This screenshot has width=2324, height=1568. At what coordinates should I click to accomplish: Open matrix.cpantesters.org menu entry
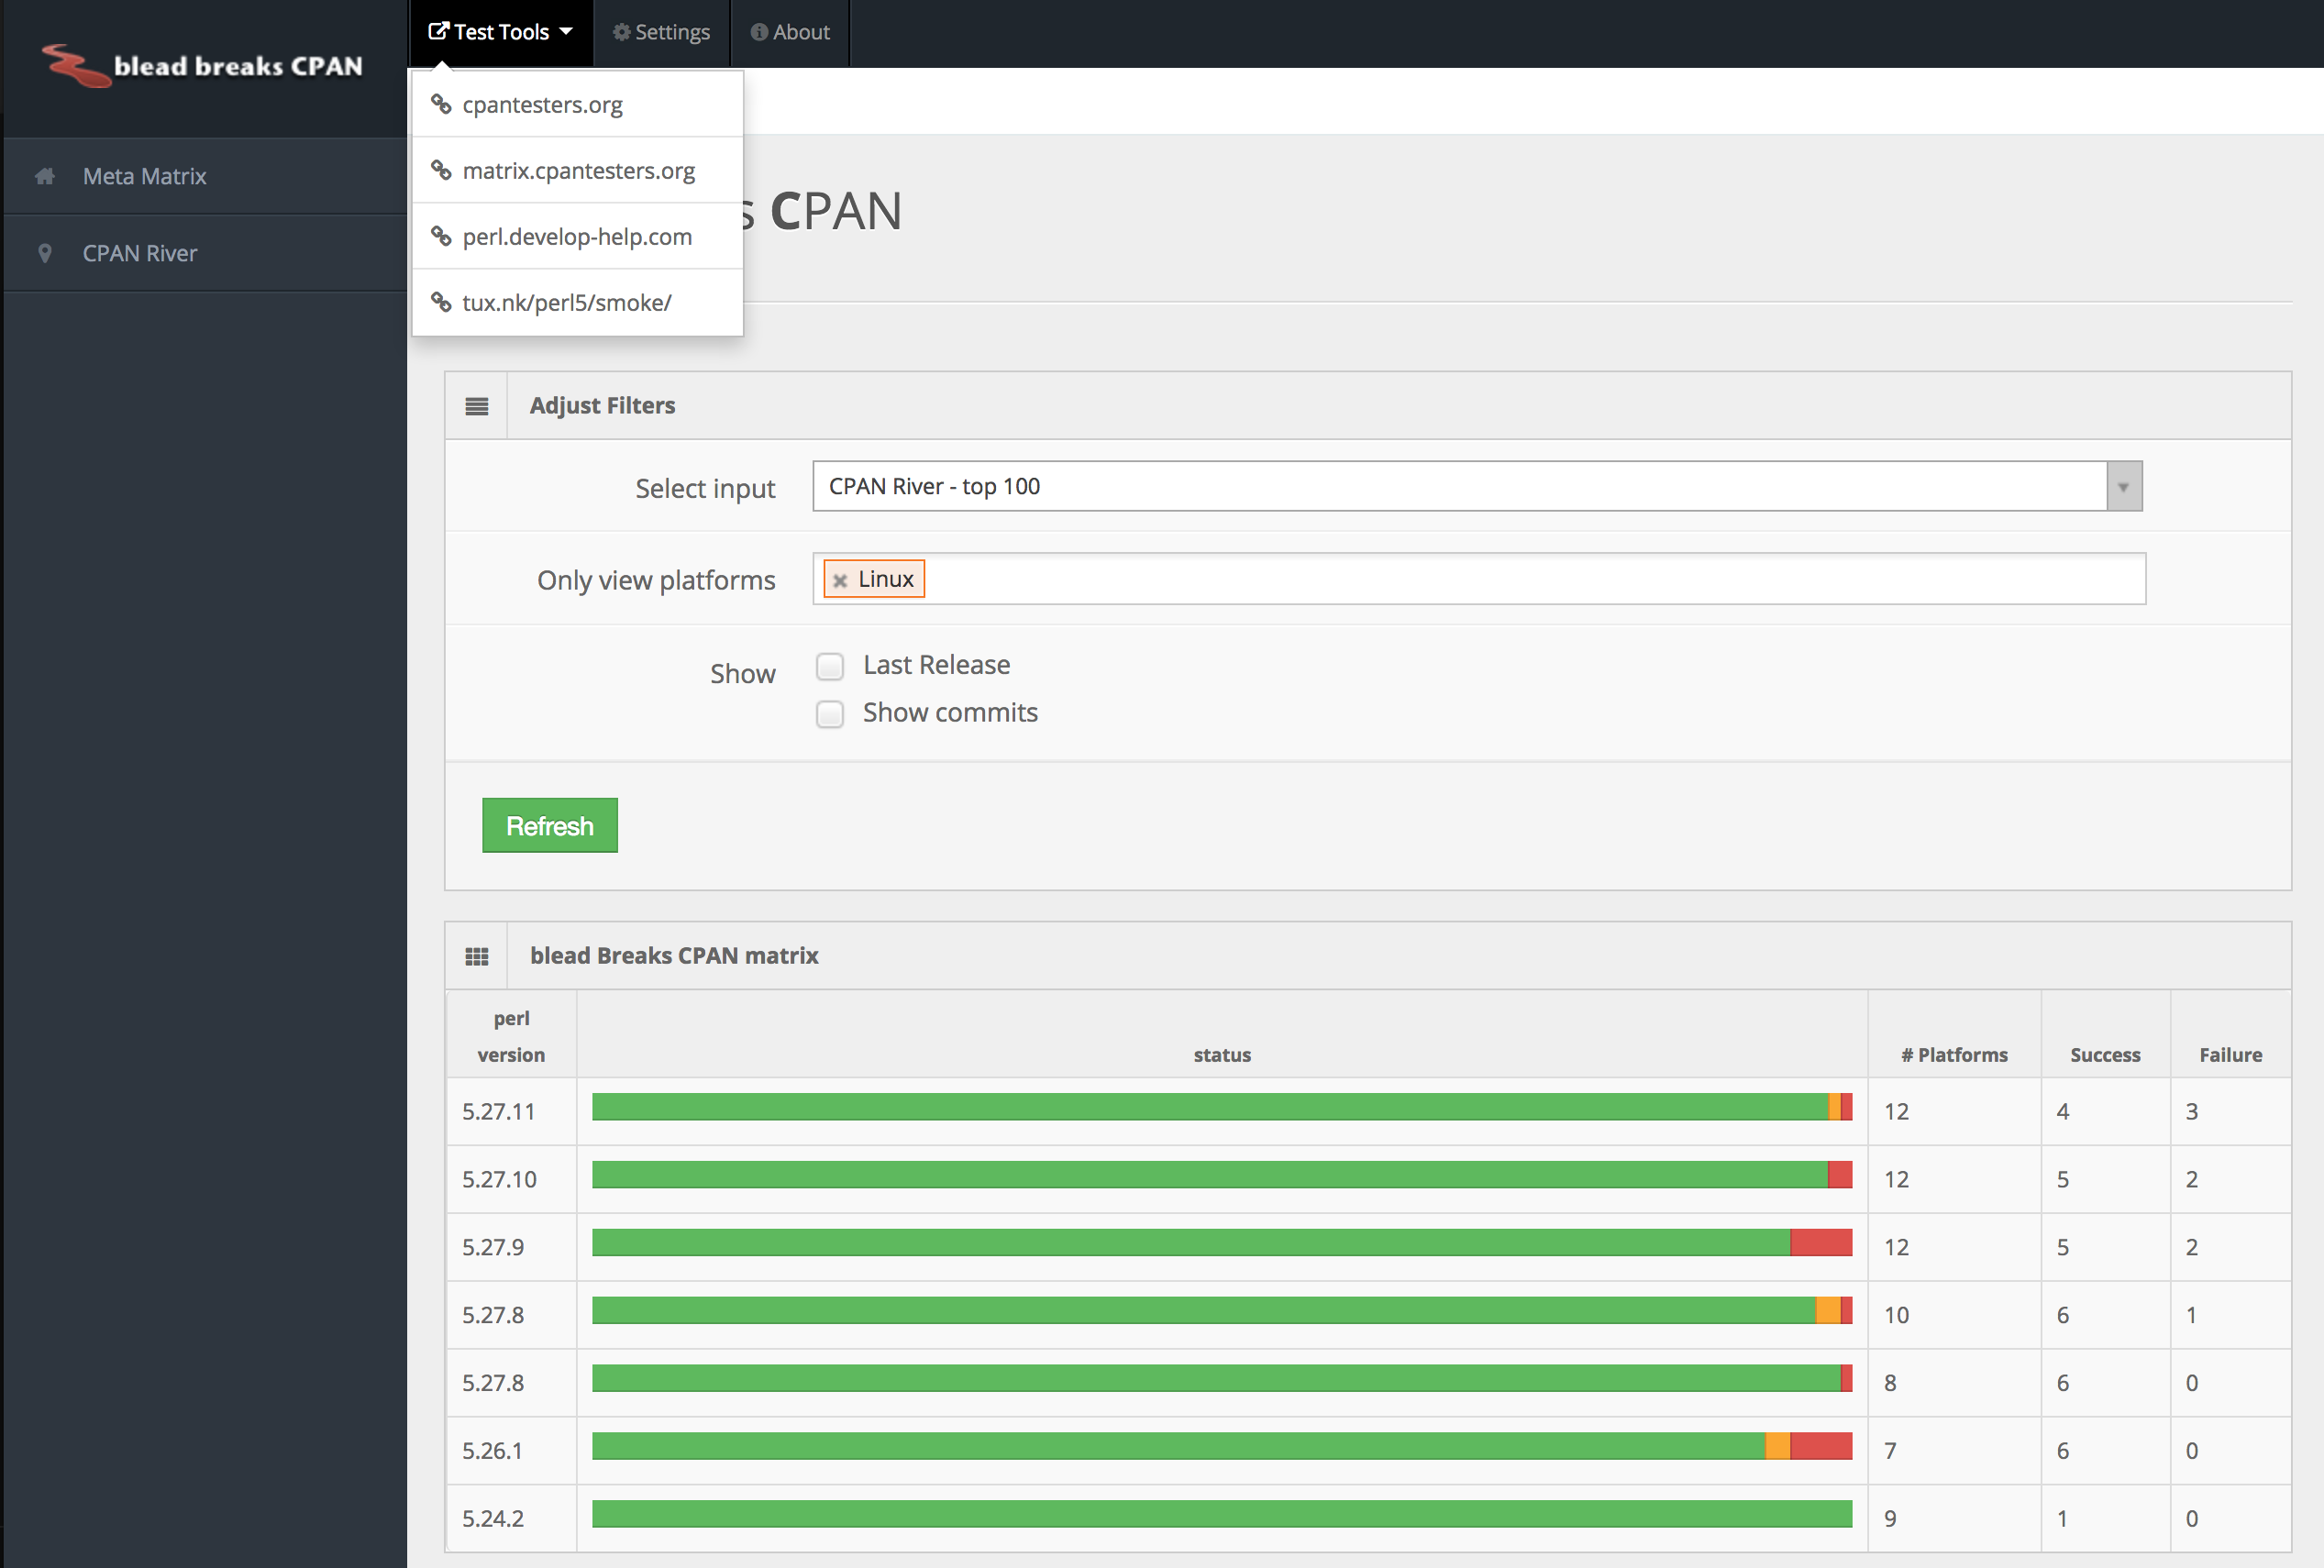[577, 170]
